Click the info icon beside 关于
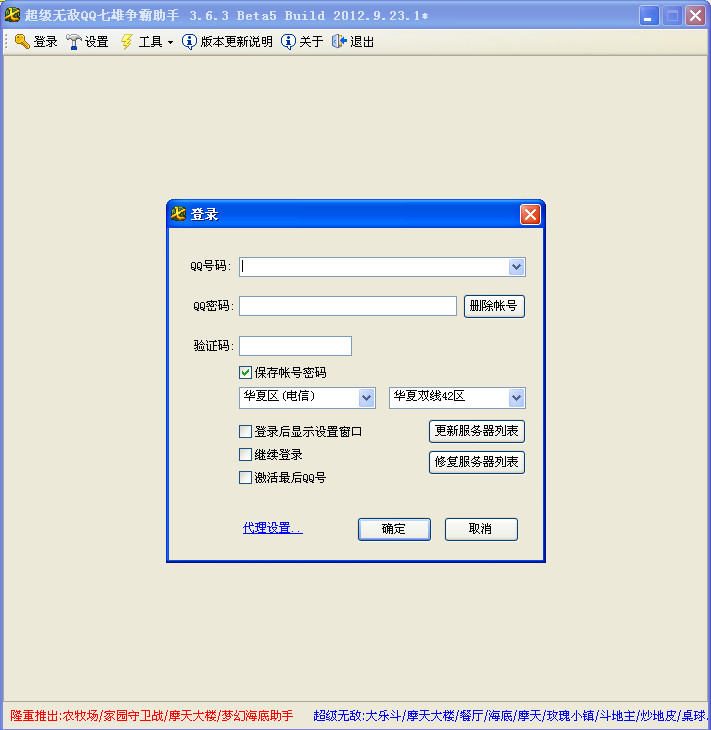This screenshot has height=730, width=711. coord(288,41)
